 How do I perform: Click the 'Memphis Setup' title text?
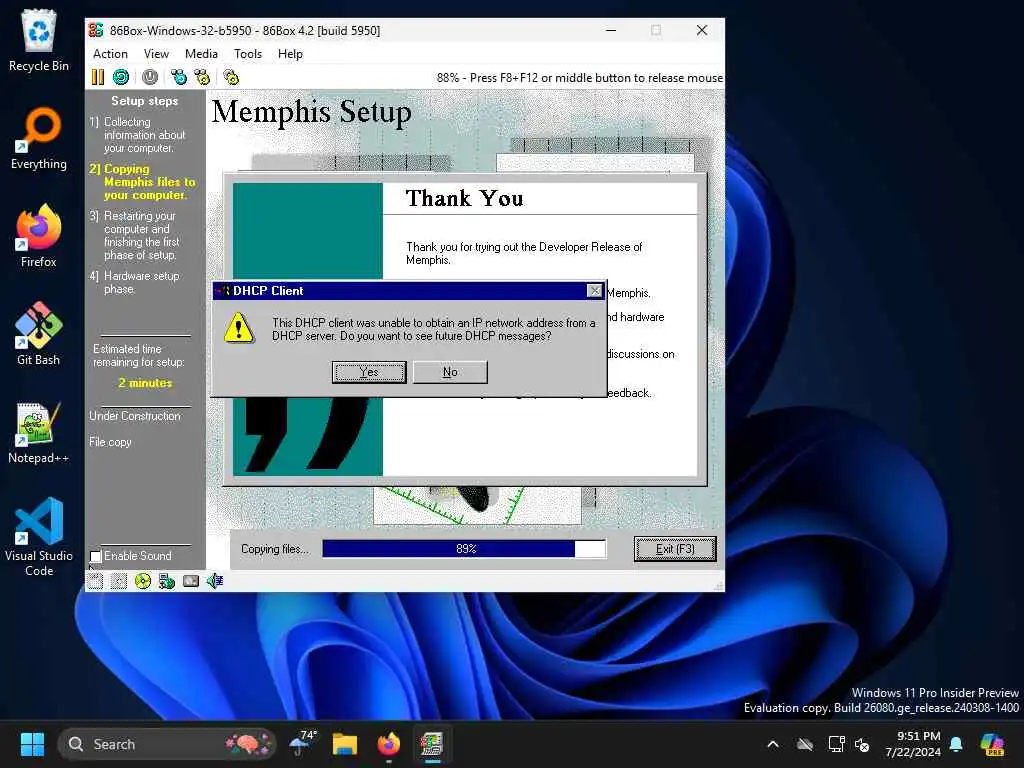tap(312, 112)
